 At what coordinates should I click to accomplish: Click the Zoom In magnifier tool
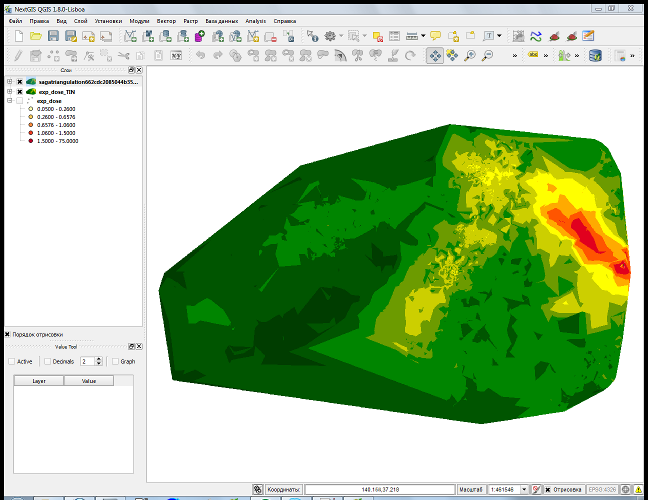[x=469, y=55]
